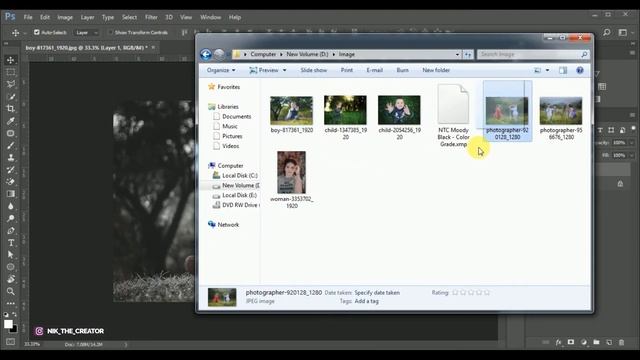The width and height of the screenshot is (640, 360).
Task: Toggle the Auto-Select checkbox
Action: tap(37, 32)
